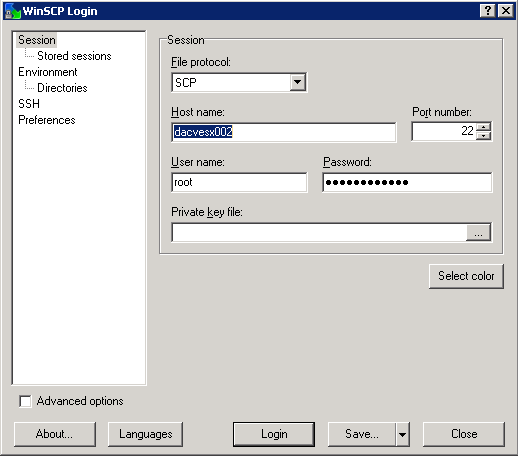Click the Password field
Viewport: 518px width, 456px height.
click(x=407, y=182)
